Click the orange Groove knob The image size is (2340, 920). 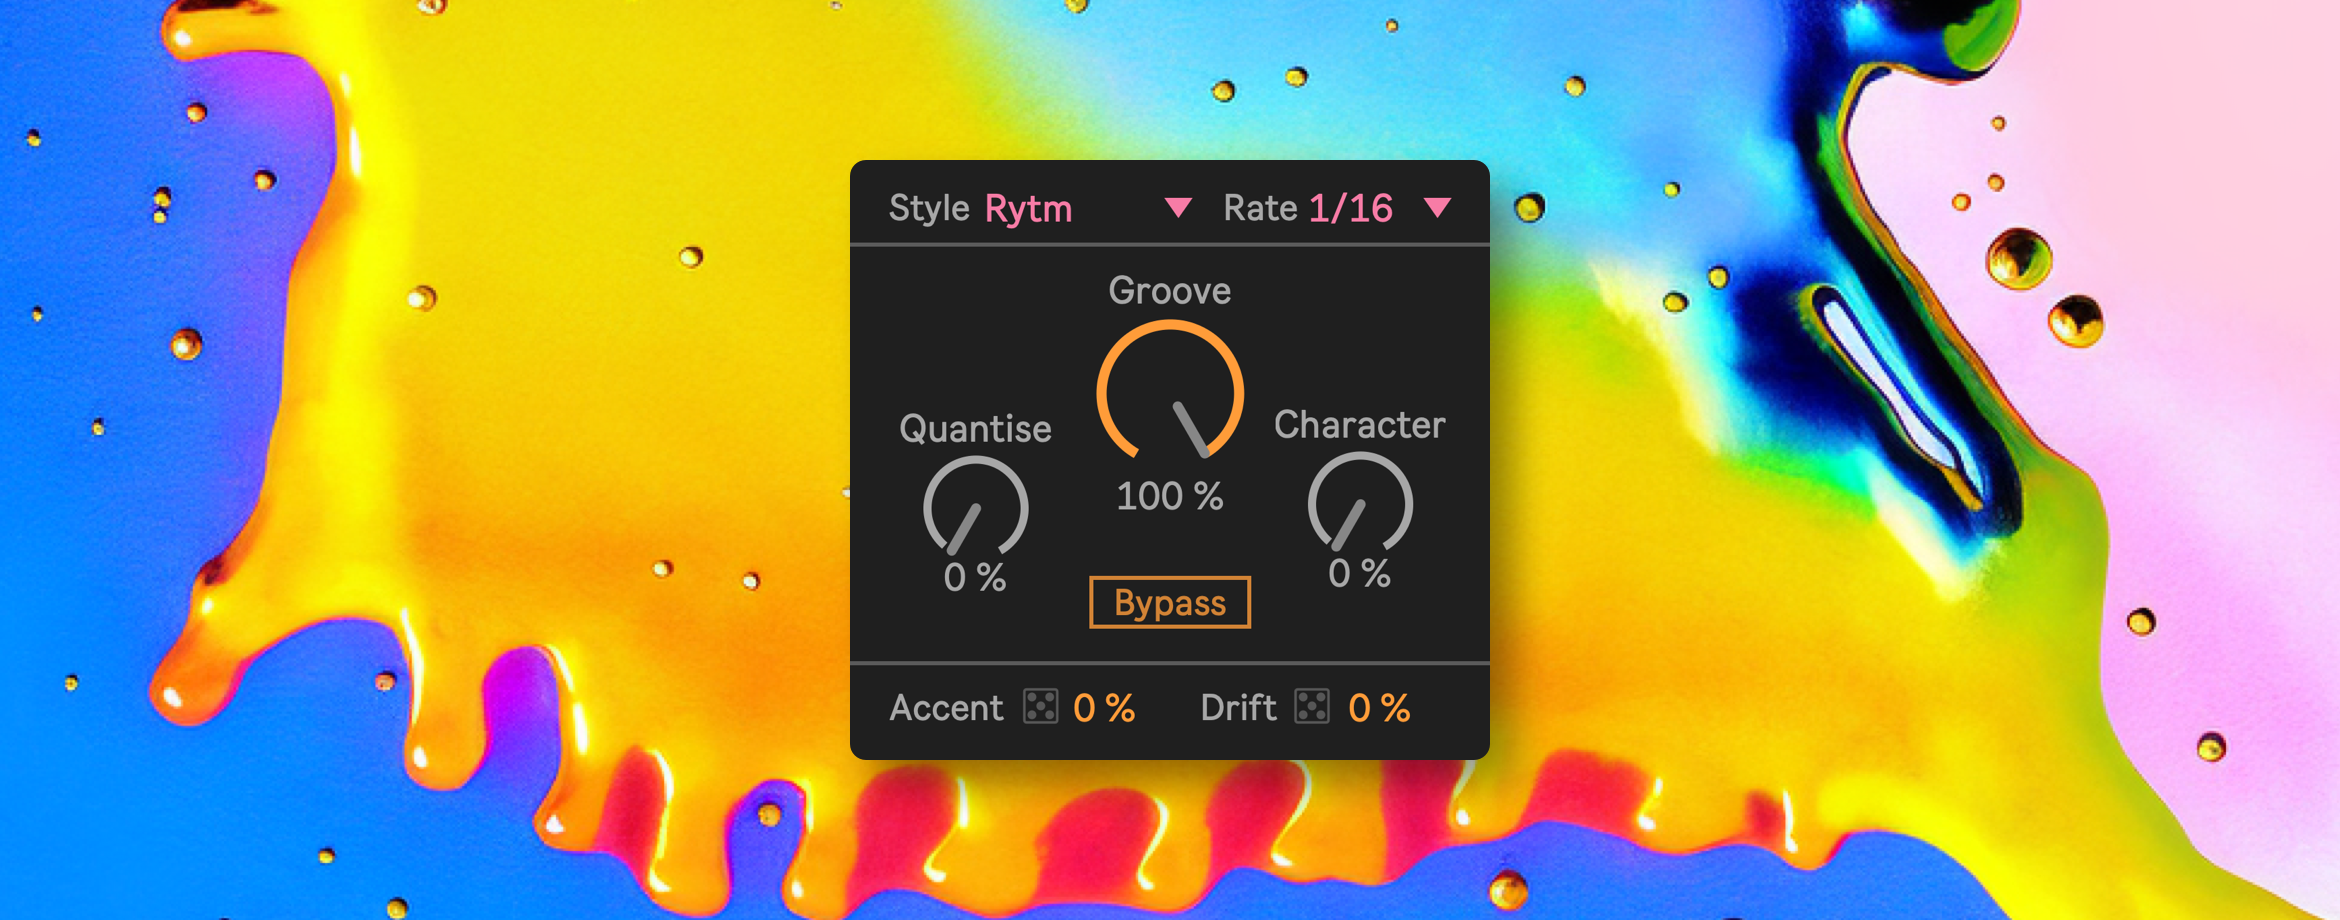coord(1170,392)
